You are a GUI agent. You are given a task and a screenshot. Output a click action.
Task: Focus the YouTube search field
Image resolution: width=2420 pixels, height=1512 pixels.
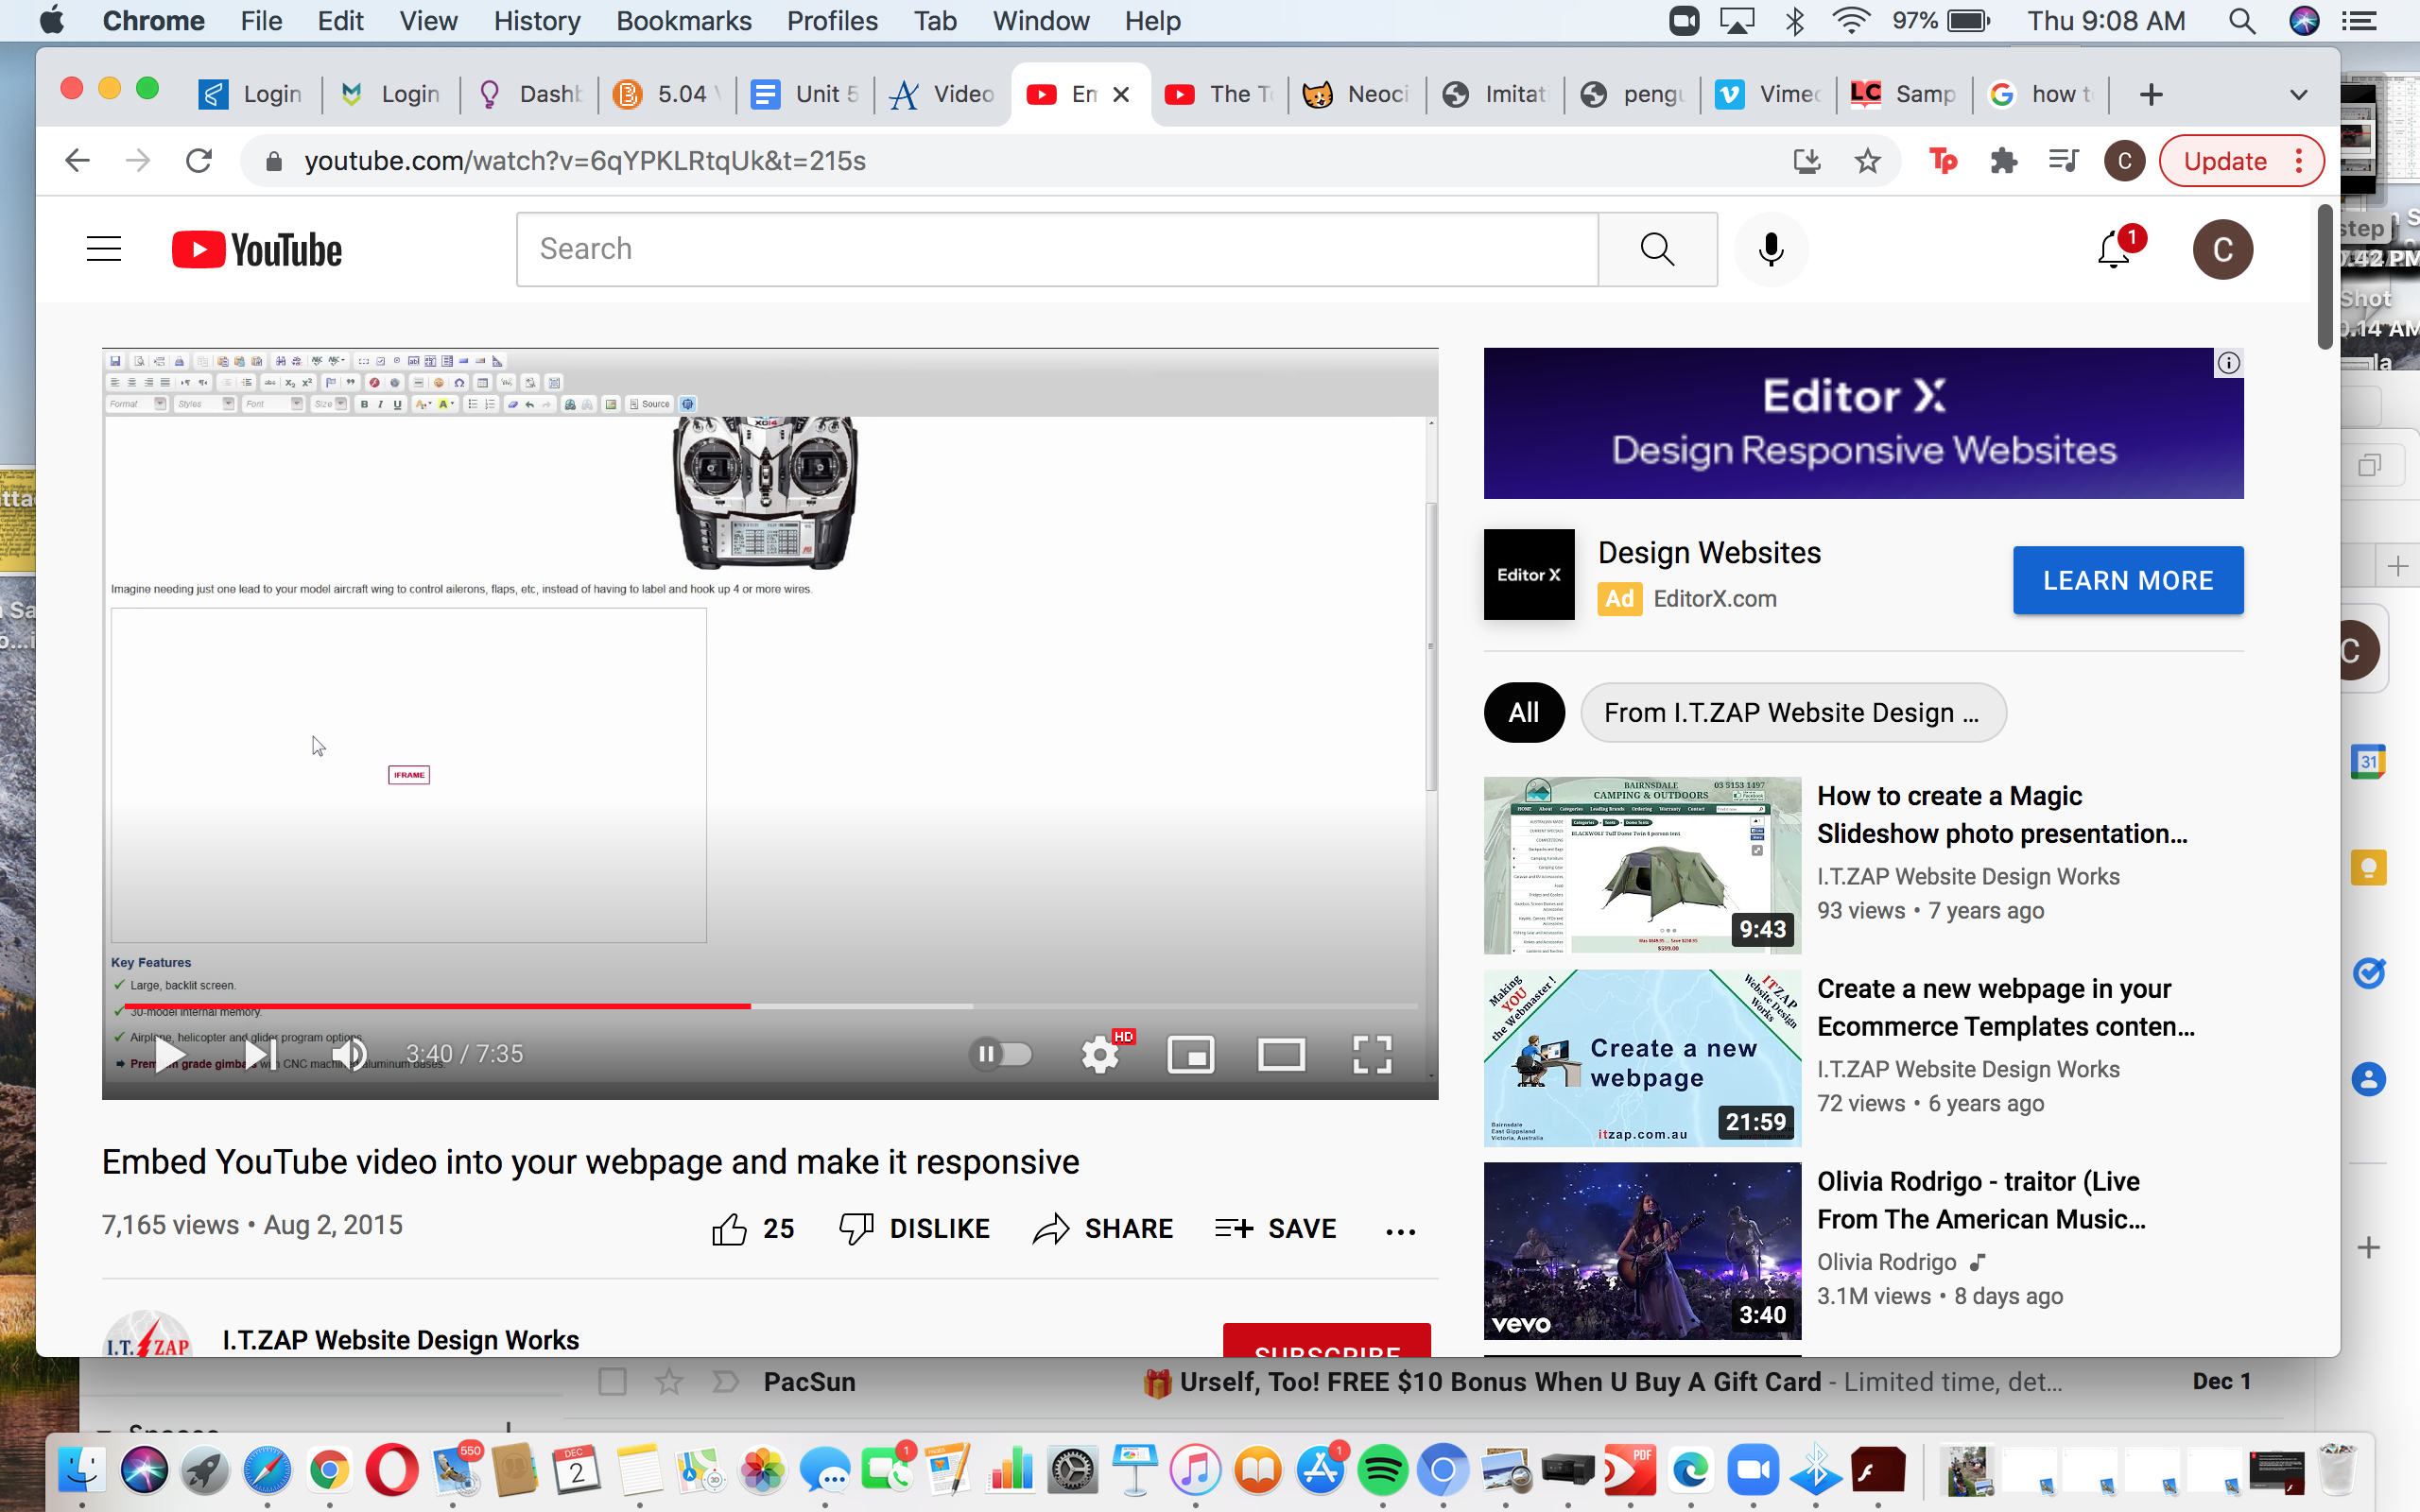[1057, 249]
